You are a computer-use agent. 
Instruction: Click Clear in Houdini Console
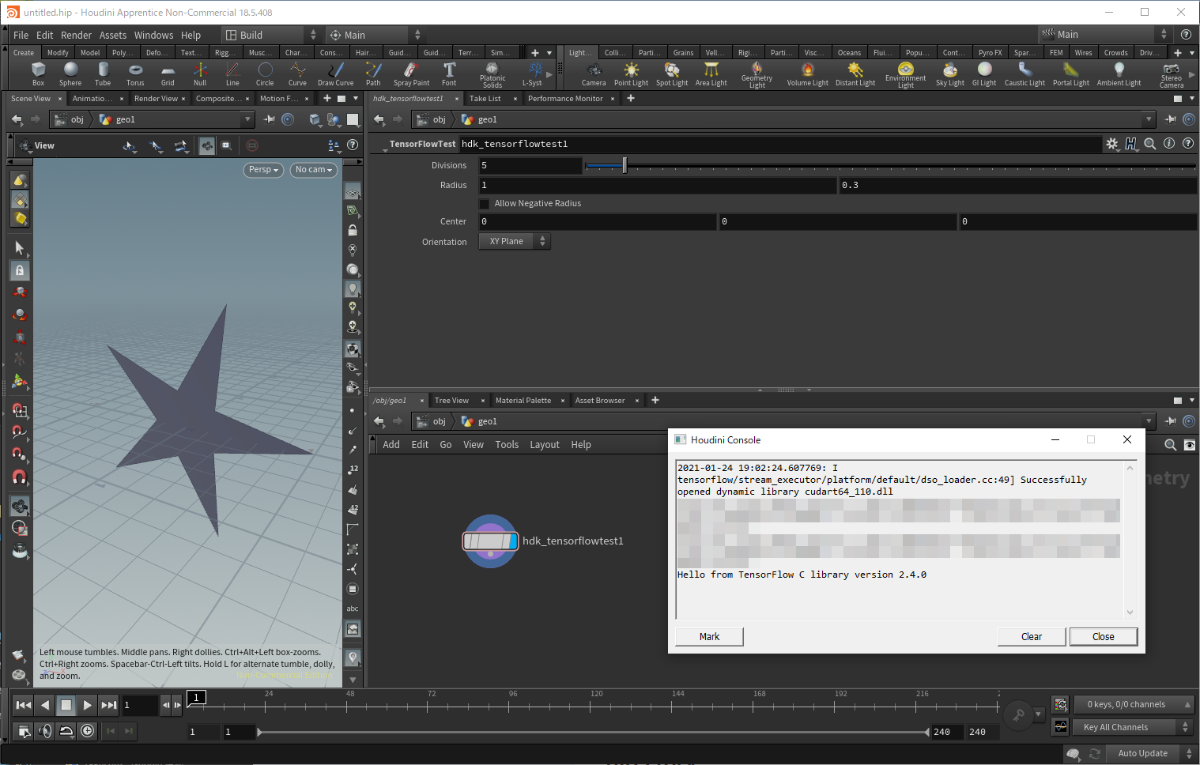coord(1031,636)
